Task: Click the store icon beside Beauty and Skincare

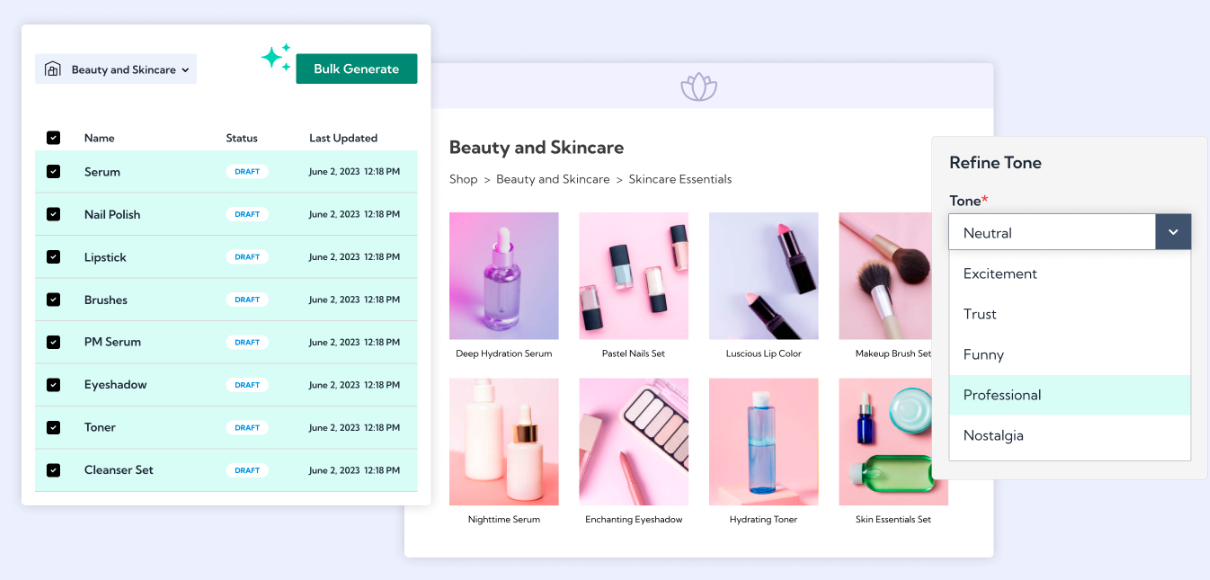Action: point(53,70)
